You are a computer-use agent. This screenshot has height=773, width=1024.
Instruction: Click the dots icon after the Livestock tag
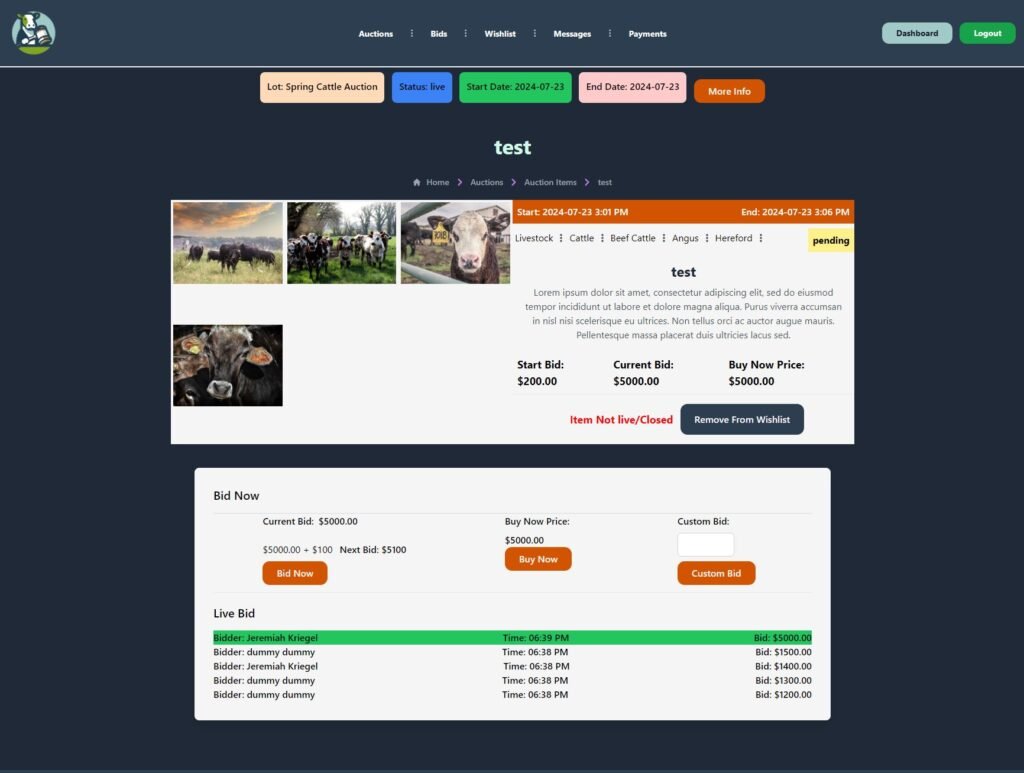click(x=560, y=238)
